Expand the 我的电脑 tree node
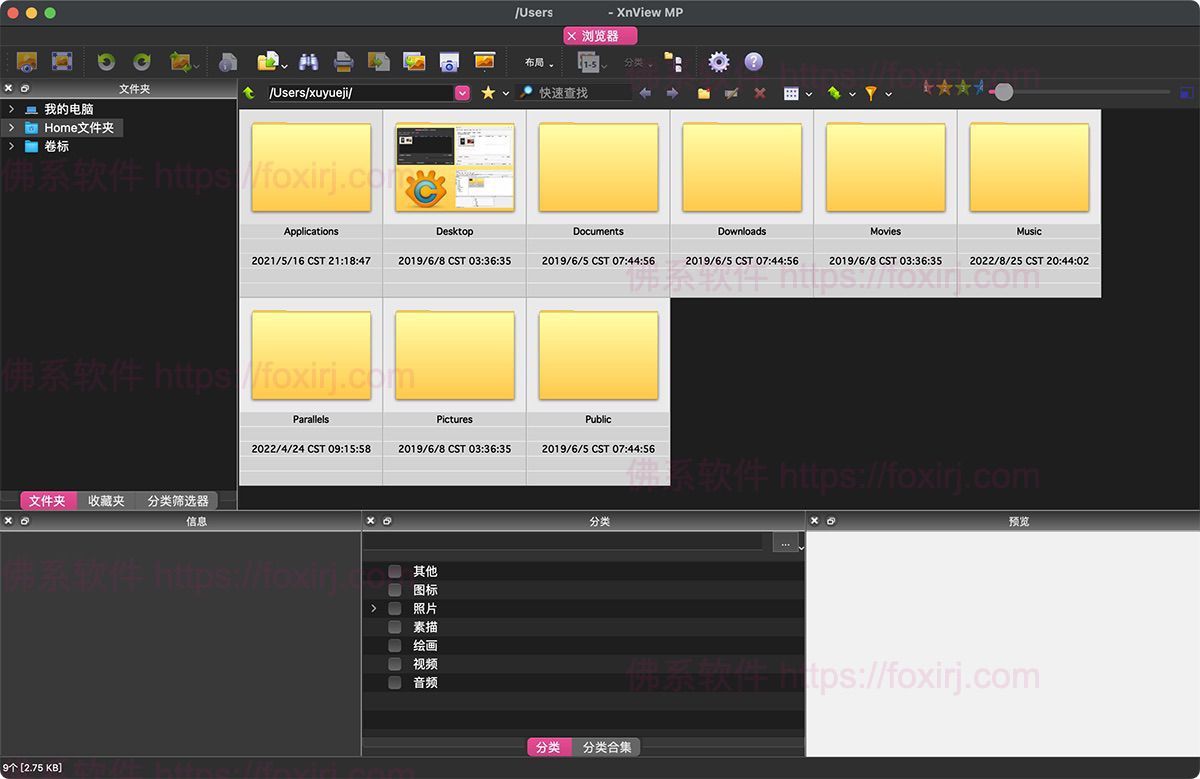The height and width of the screenshot is (779, 1200). click(11, 109)
